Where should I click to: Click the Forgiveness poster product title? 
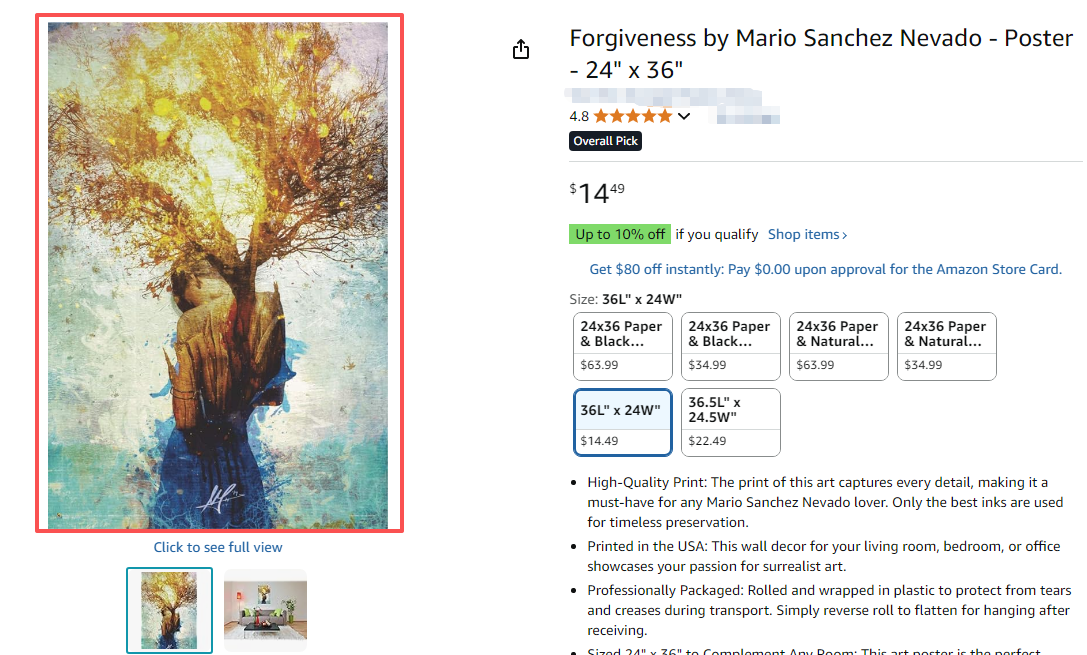(x=820, y=54)
